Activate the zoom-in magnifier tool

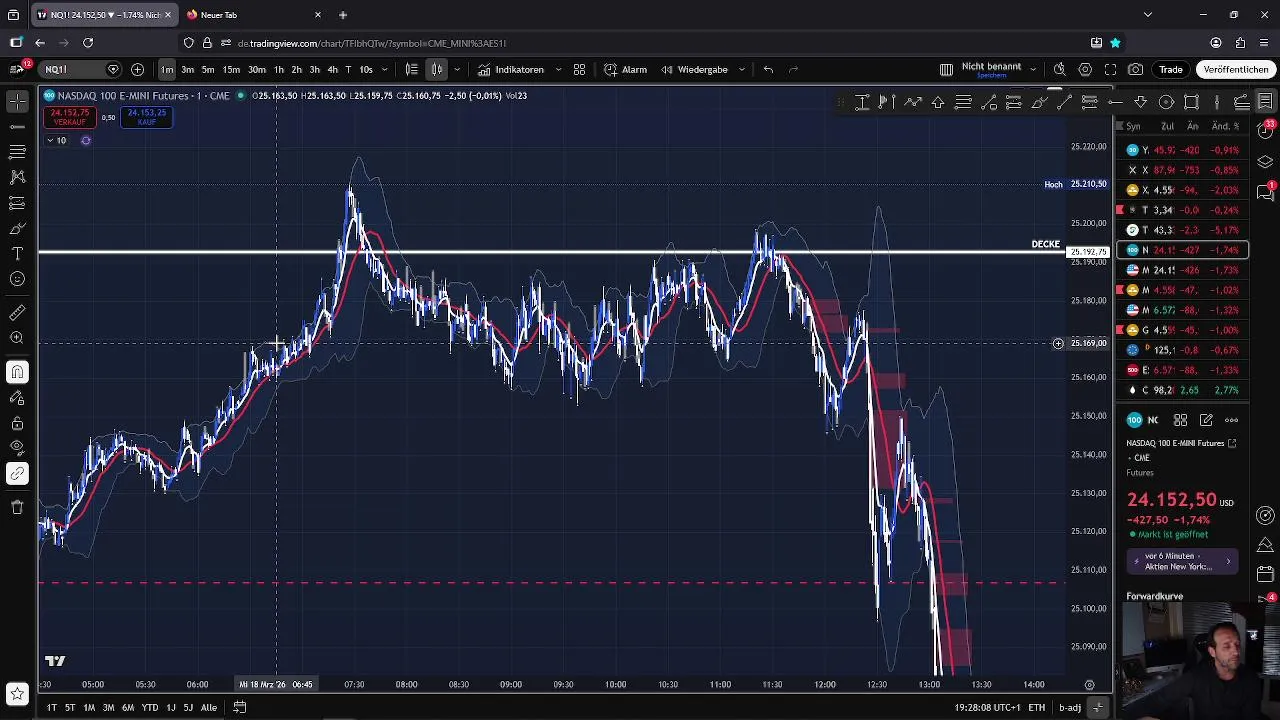tap(17, 338)
